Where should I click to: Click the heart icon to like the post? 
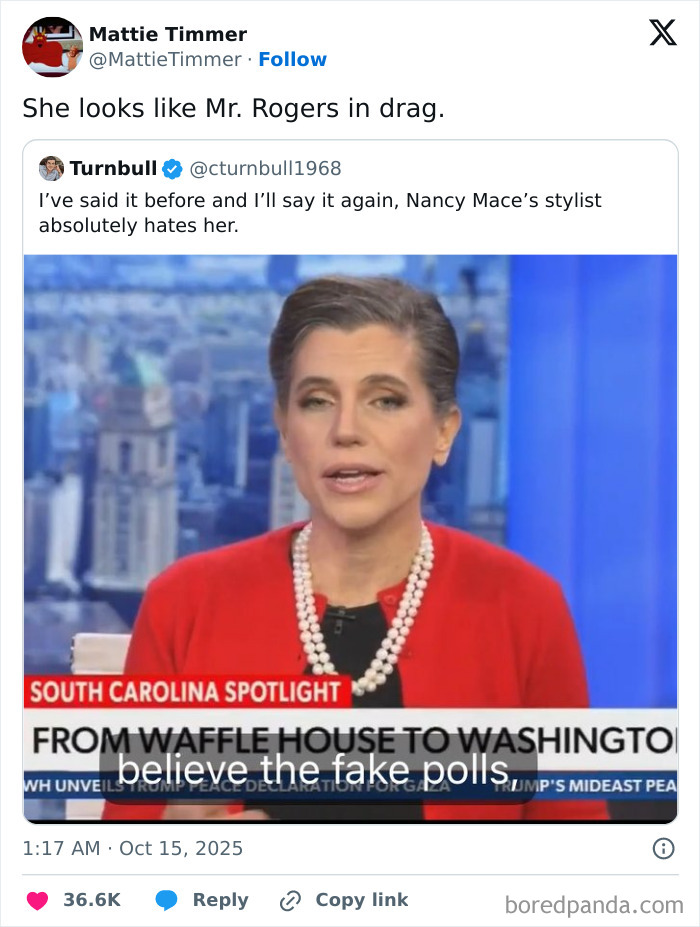[37, 899]
